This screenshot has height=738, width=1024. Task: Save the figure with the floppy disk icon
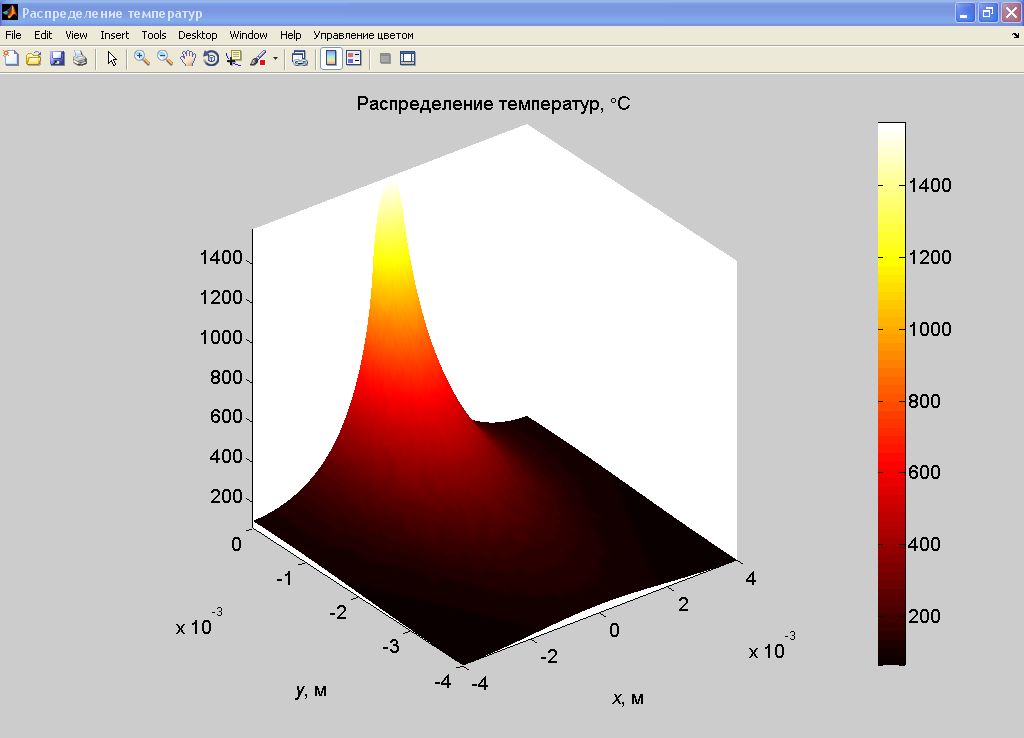point(56,59)
